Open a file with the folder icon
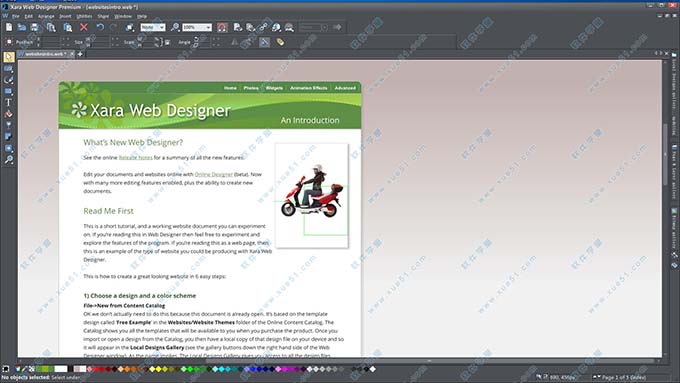The height and width of the screenshot is (383, 680). (22, 27)
